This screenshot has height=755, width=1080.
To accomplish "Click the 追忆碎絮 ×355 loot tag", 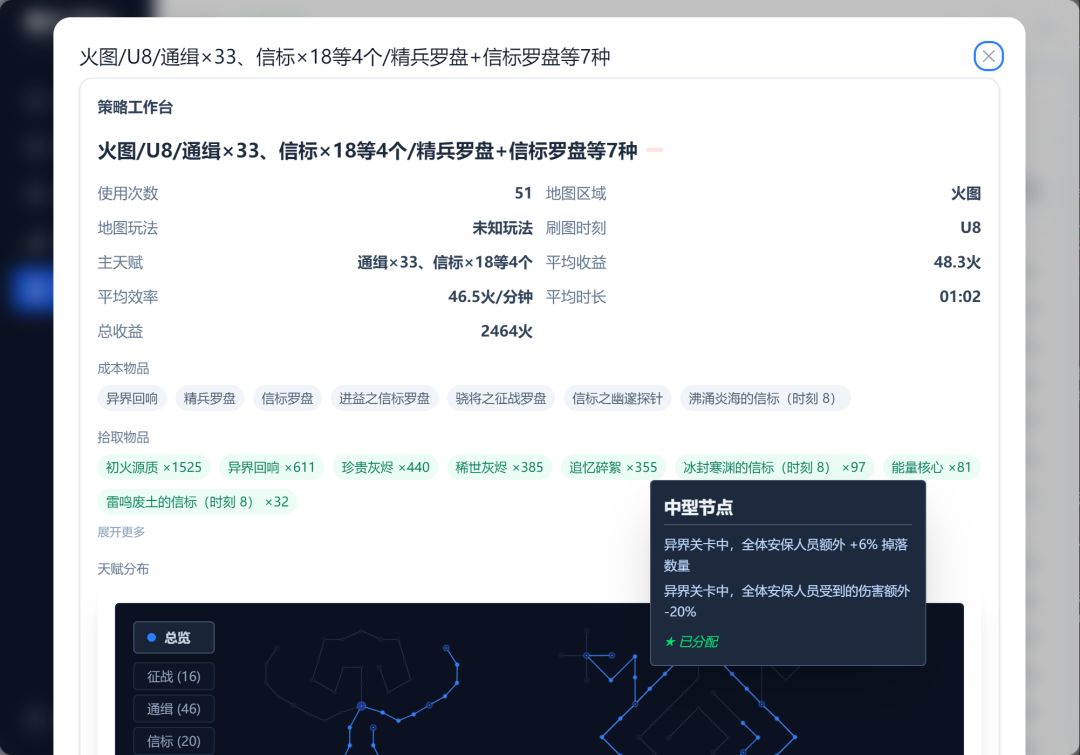I will [613, 467].
